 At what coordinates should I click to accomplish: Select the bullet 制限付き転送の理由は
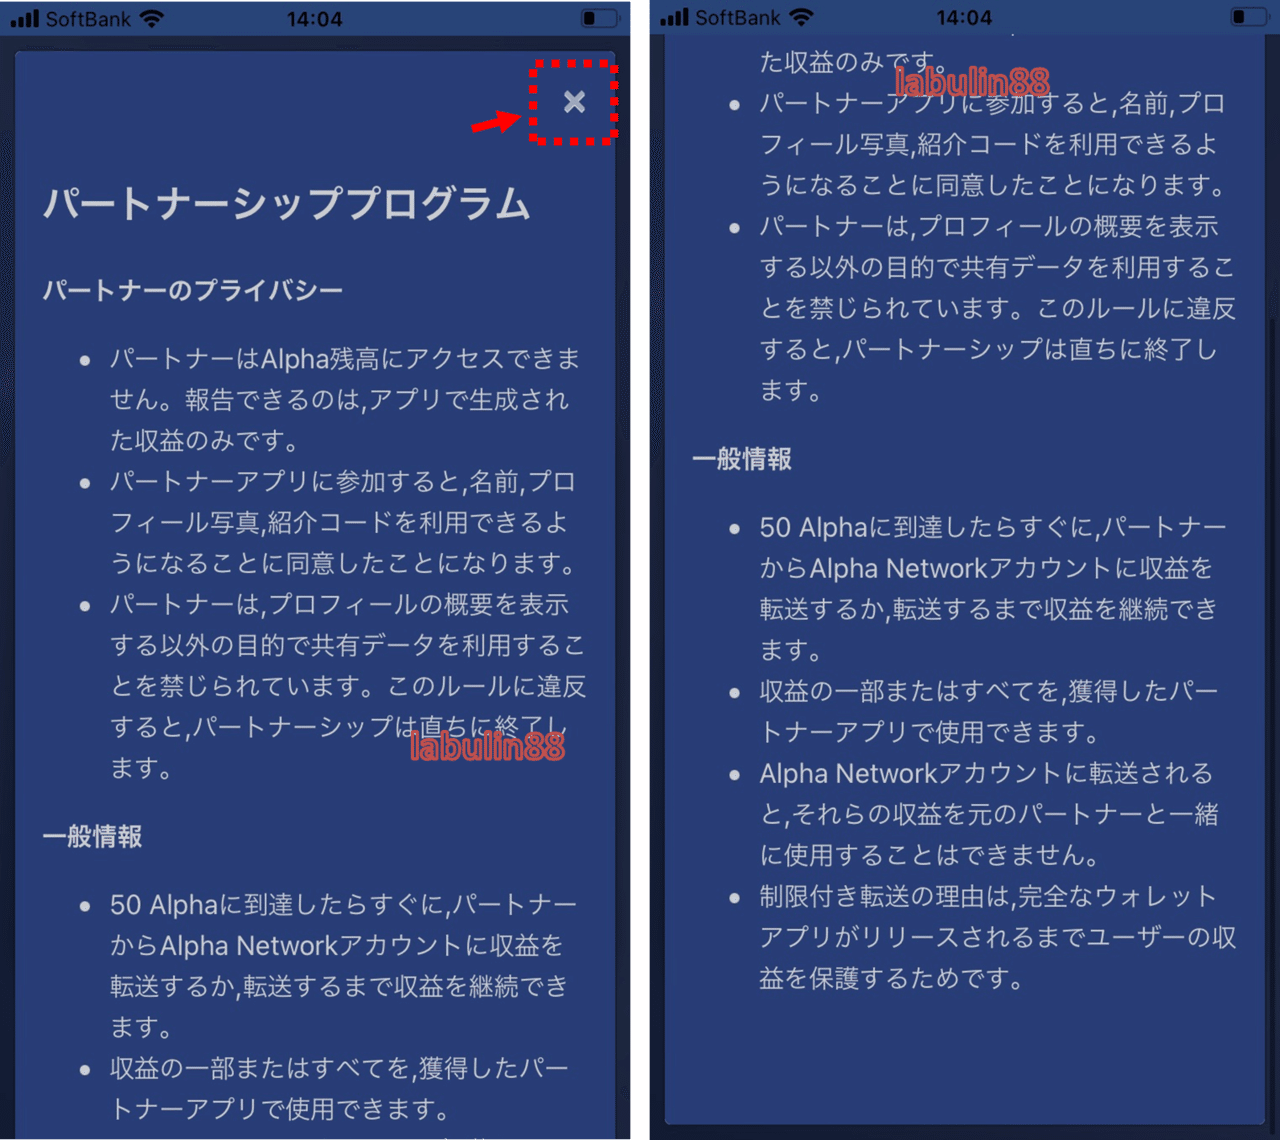click(998, 937)
